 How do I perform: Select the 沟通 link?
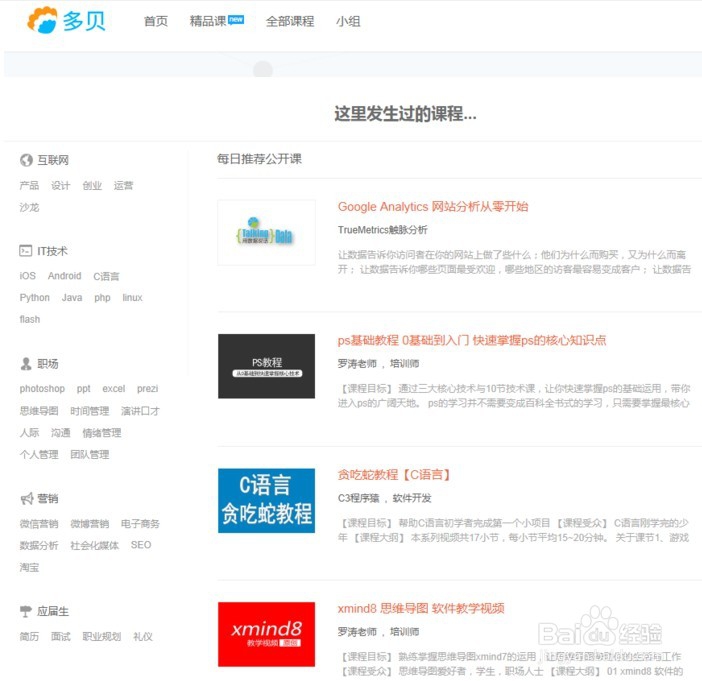pyautogui.click(x=60, y=433)
